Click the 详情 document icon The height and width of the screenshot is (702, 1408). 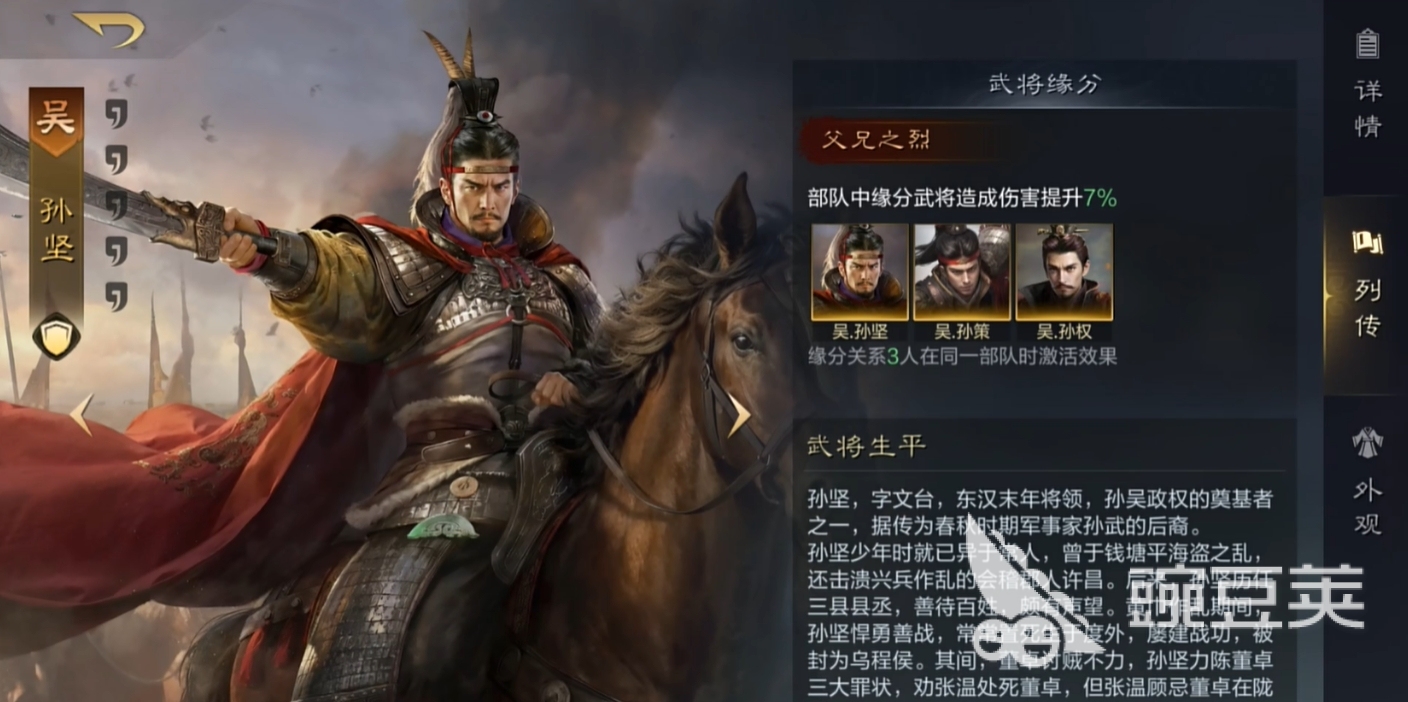click(x=1367, y=43)
